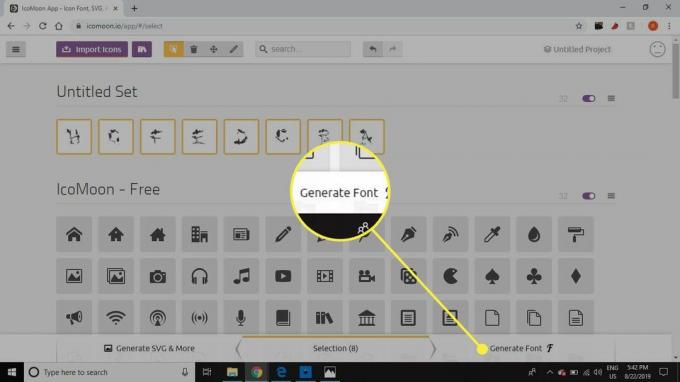Select the clubs suit icon
Viewport: 680px width, 382px height.
[x=534, y=276]
